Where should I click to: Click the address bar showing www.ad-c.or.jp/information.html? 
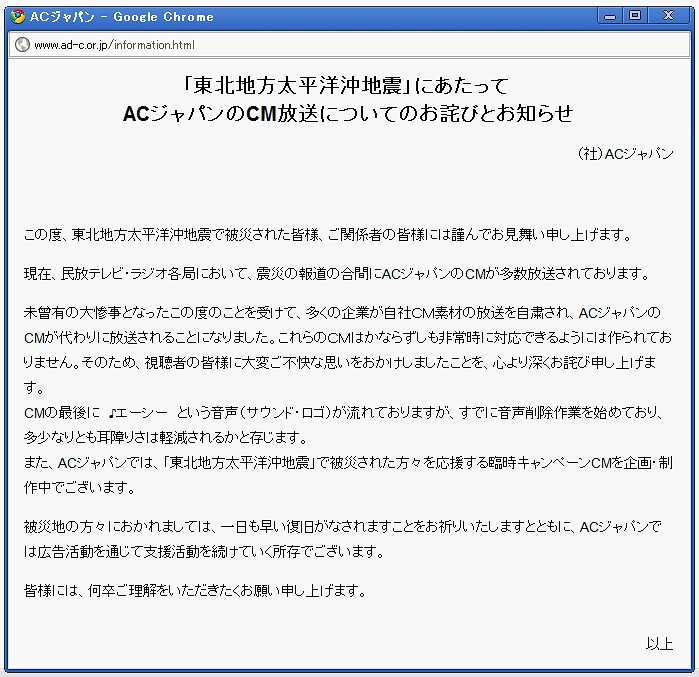coord(349,45)
